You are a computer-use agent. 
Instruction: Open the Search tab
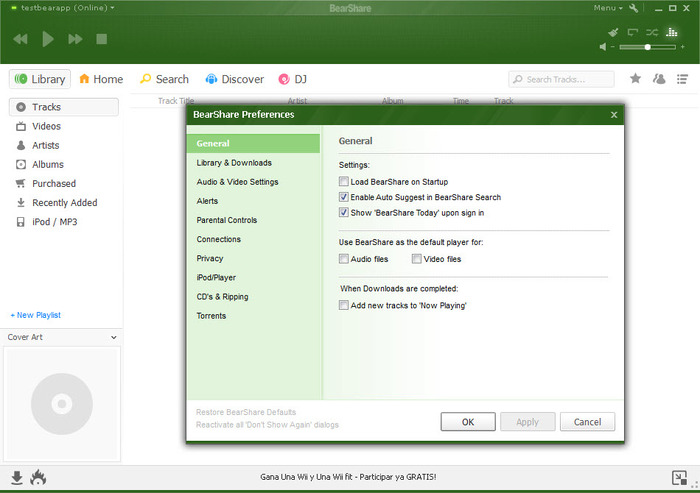pos(164,79)
